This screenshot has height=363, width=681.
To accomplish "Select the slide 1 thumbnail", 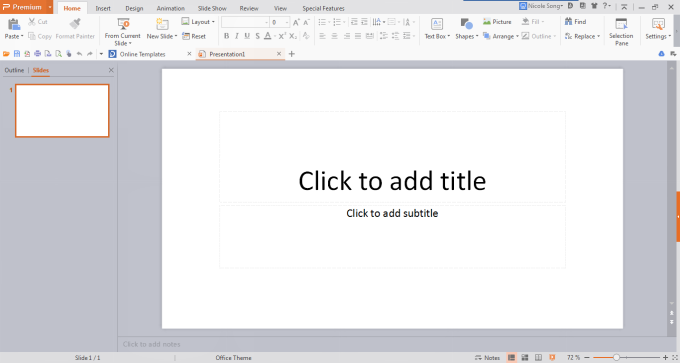I will [62, 111].
